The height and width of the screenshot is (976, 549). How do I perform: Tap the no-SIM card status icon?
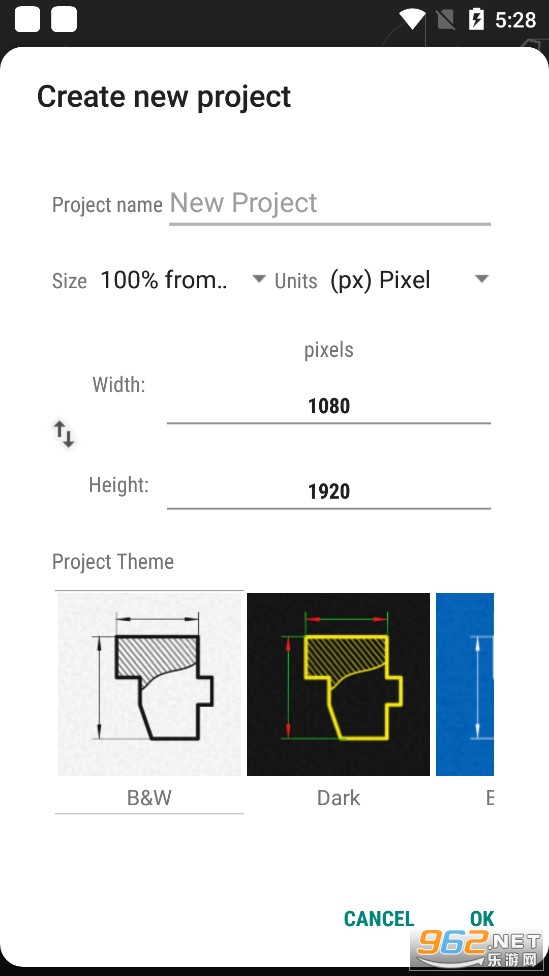[x=446, y=19]
